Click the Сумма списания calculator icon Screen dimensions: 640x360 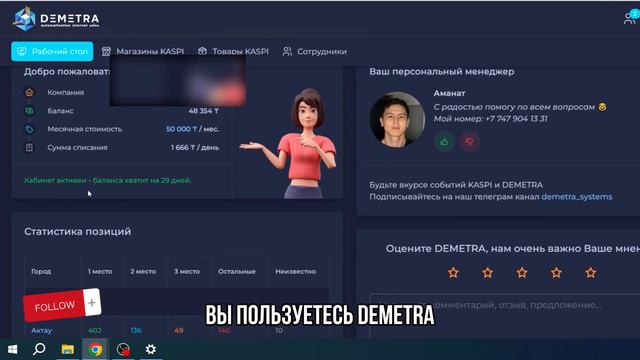click(29, 147)
